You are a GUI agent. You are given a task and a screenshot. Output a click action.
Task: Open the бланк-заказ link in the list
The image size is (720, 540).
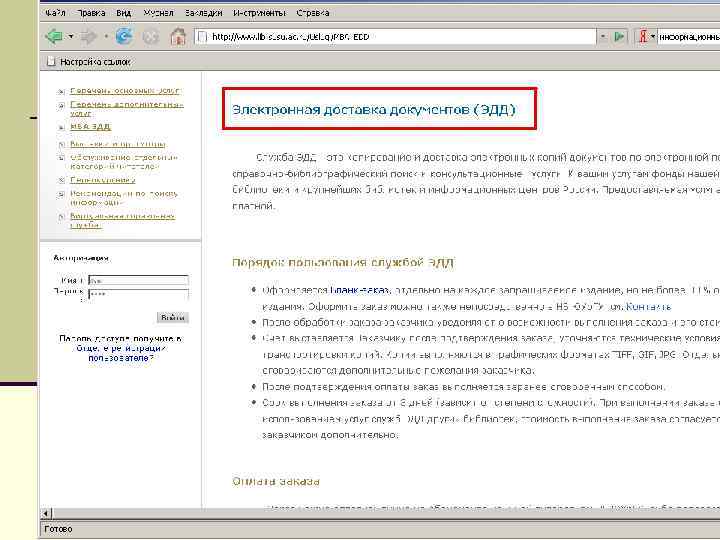coord(360,290)
